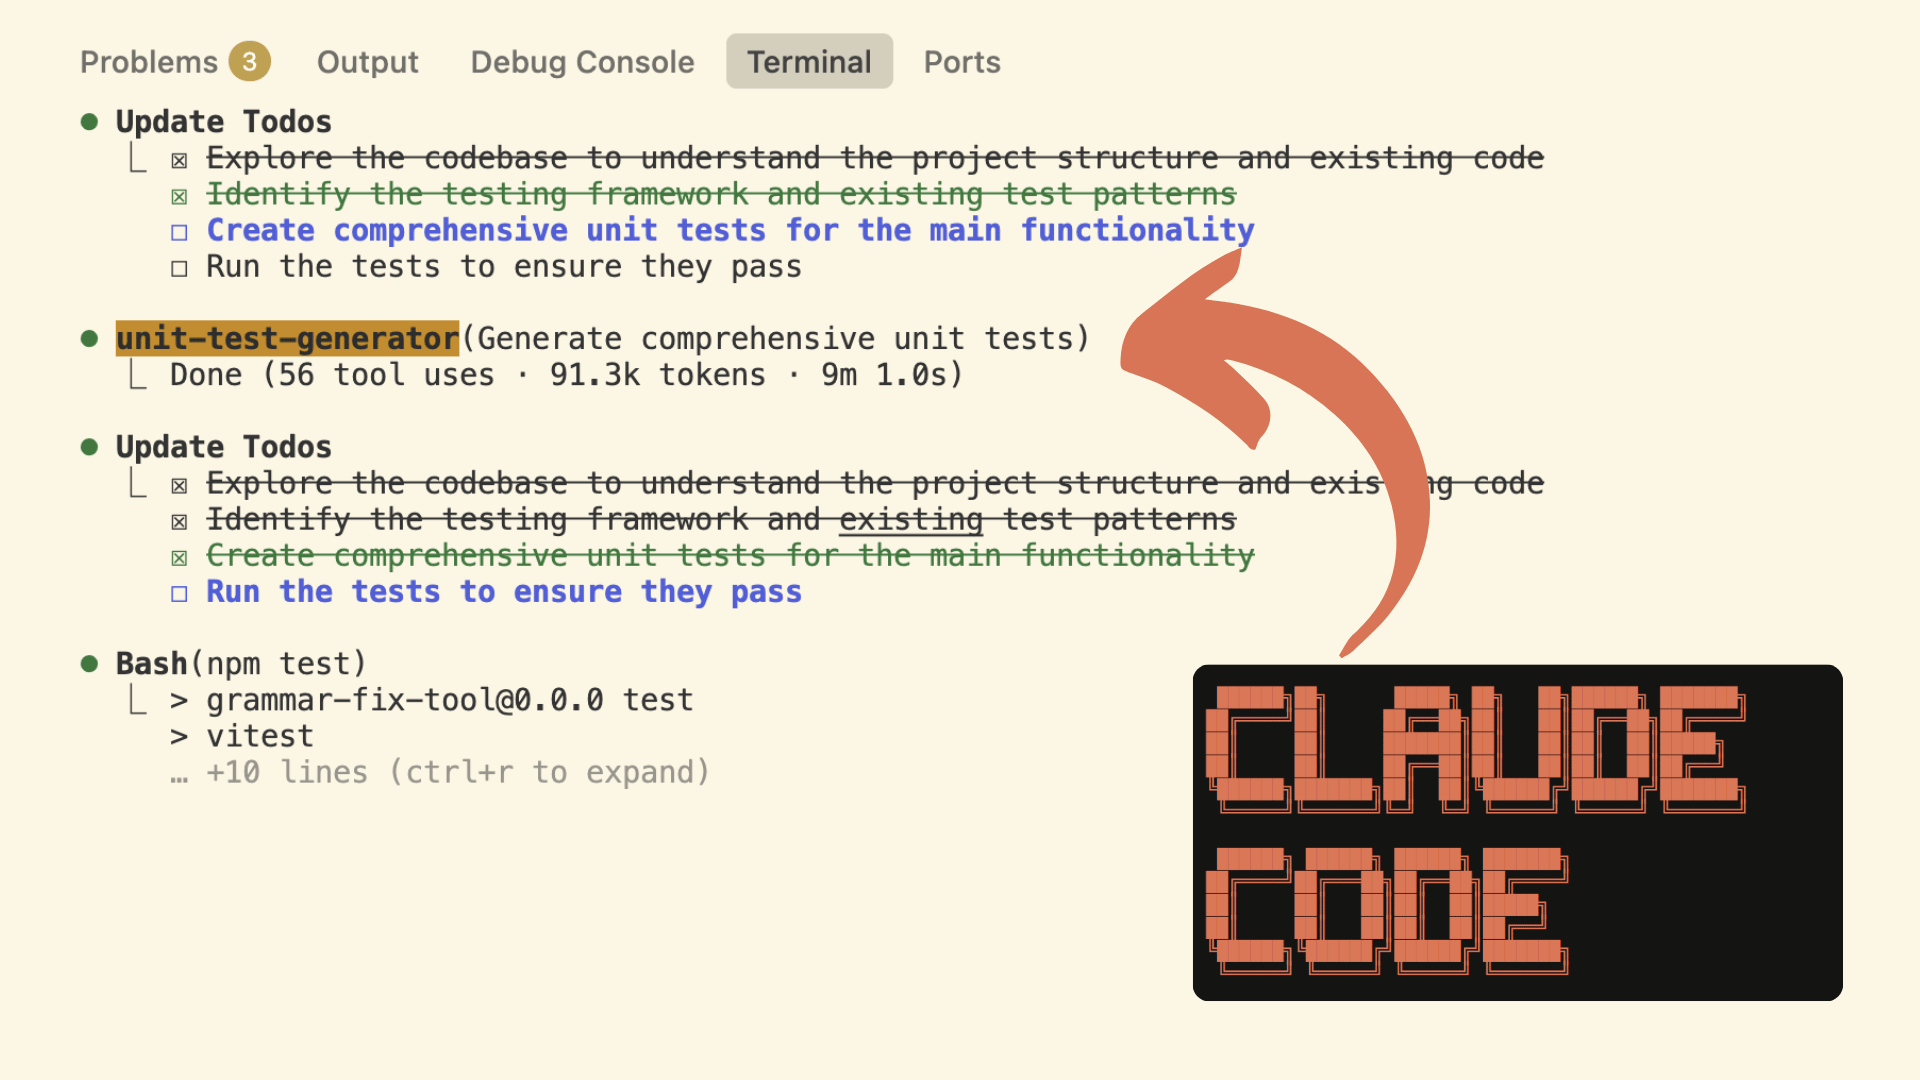Click the second Update Todos heading
The width and height of the screenshot is (1920, 1080).
pyautogui.click(x=223, y=447)
